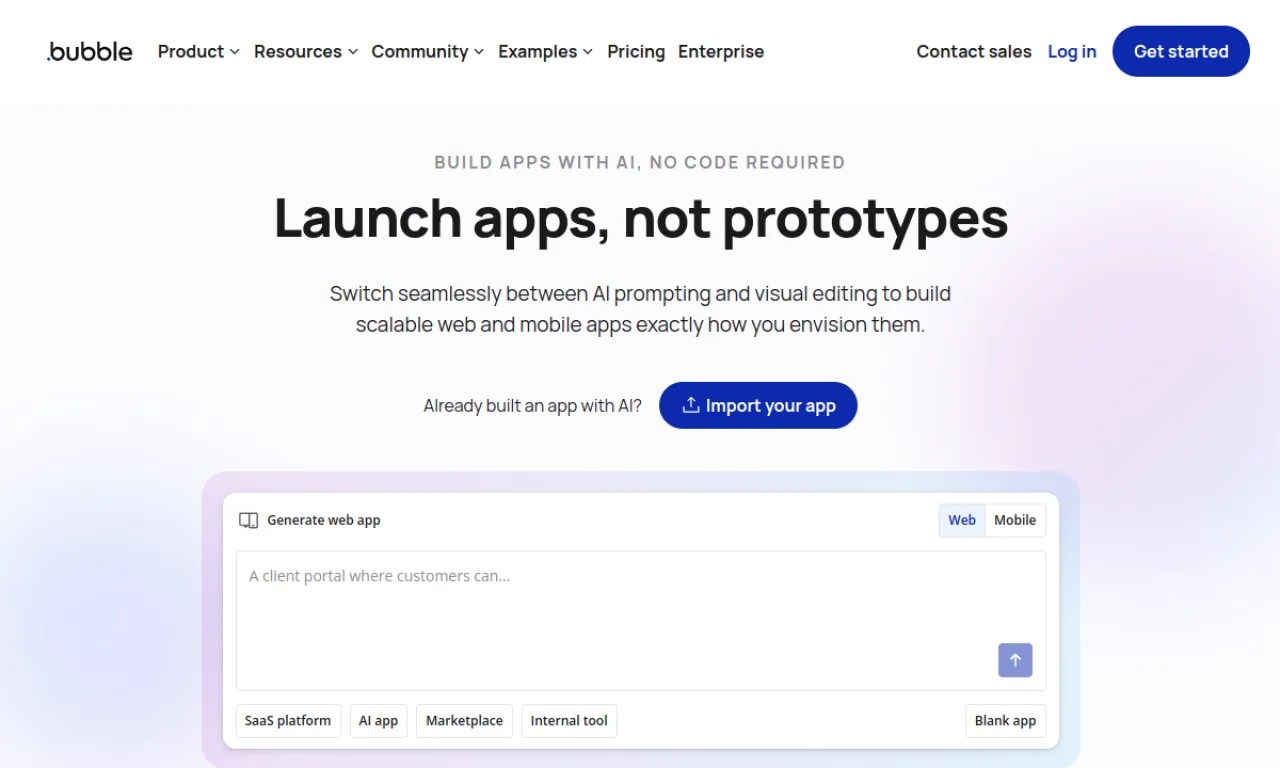1280x768 pixels.
Task: Click the 'Launch apps, not prototypes' headline
Action: coord(641,217)
